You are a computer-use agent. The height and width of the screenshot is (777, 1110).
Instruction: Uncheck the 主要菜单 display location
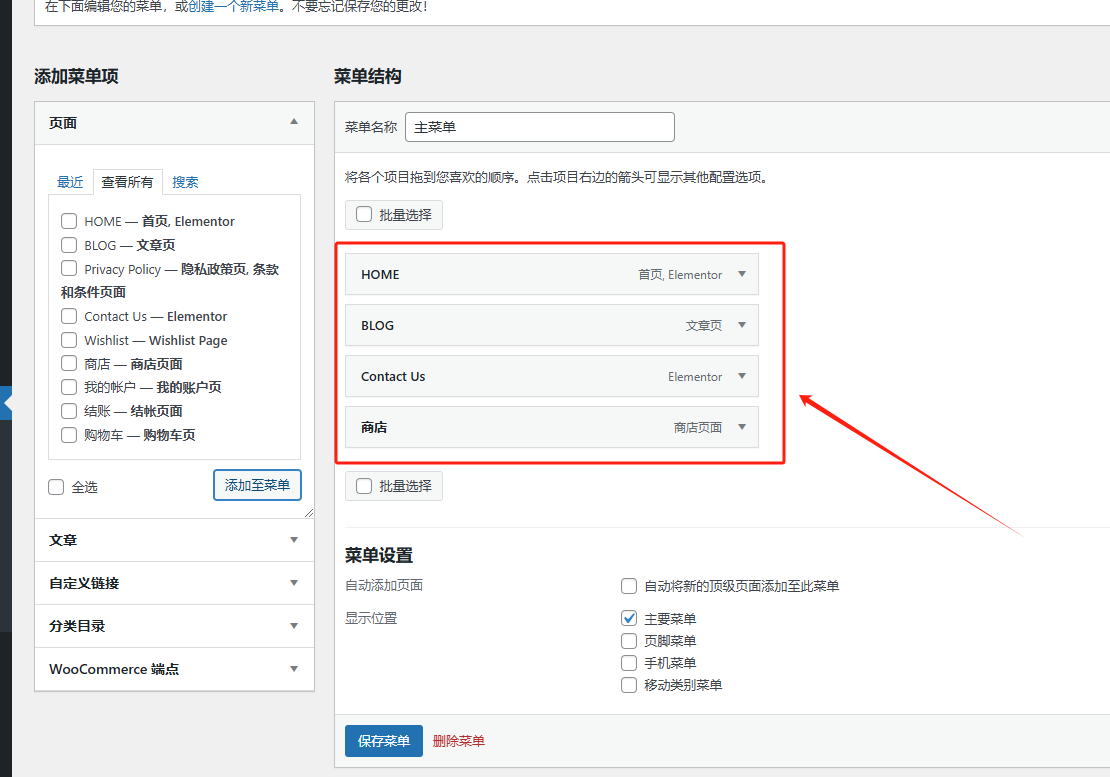coord(629,618)
